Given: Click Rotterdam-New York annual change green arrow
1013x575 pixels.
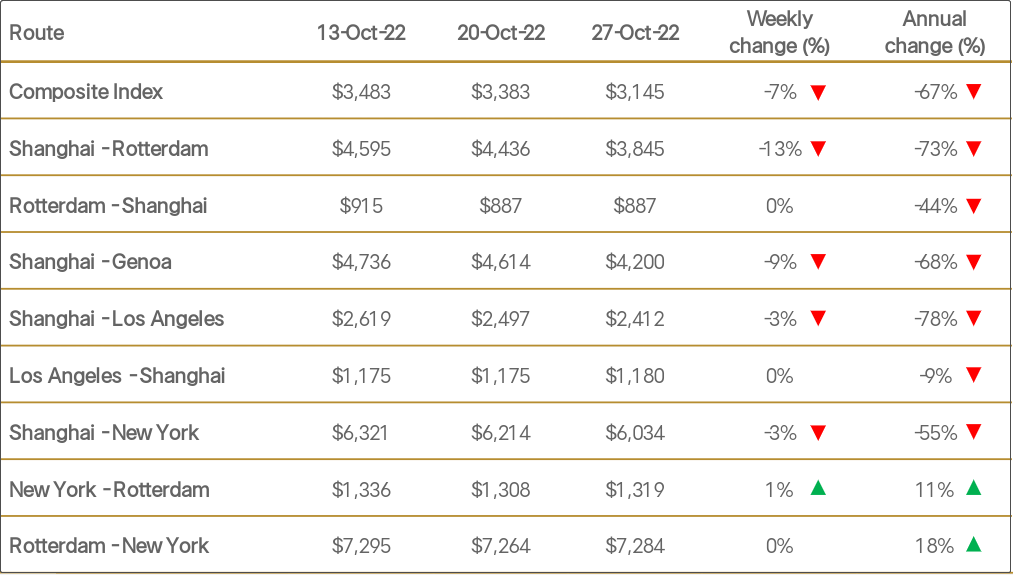Looking at the screenshot, I should [974, 545].
